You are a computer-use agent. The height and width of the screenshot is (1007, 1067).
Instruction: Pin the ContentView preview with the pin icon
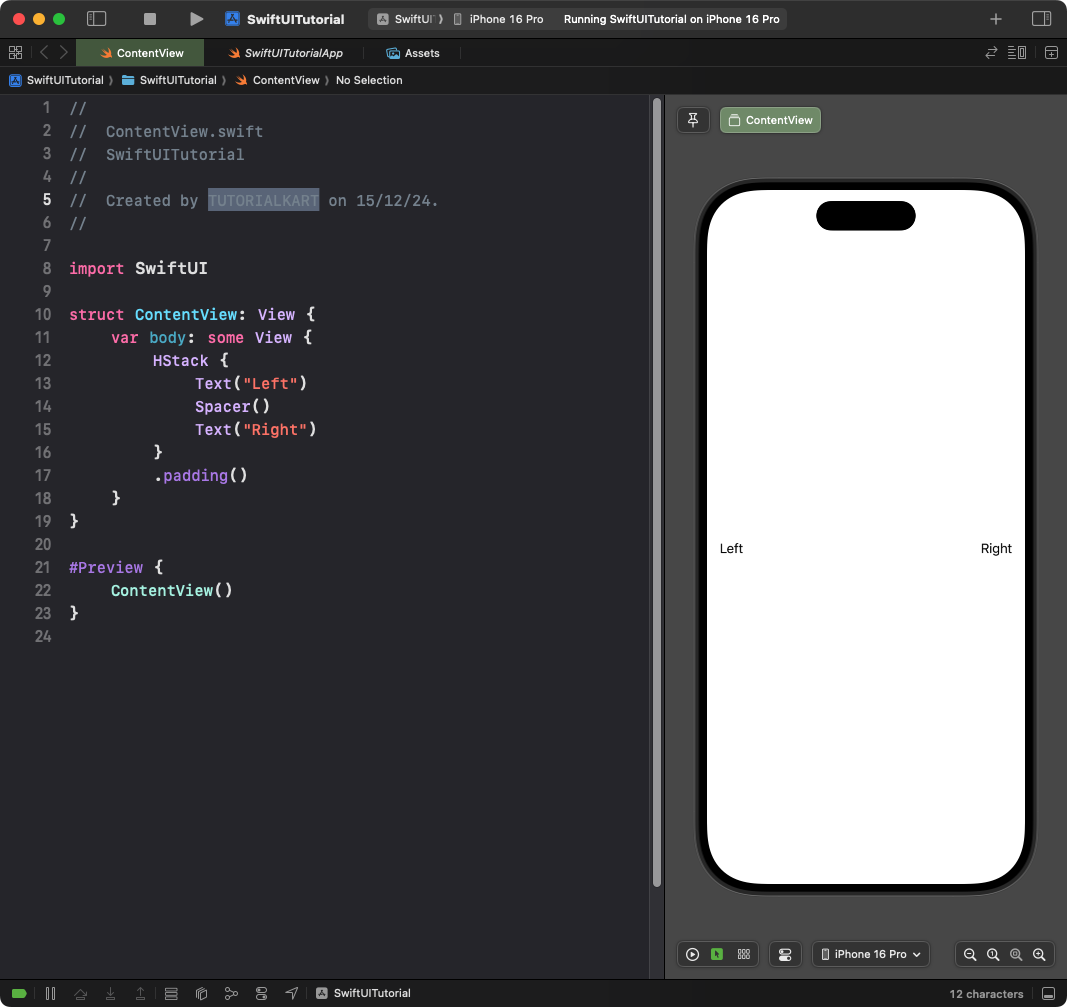click(x=693, y=119)
